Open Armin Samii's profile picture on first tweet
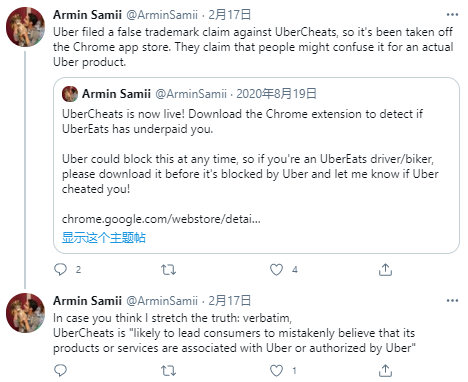468x382 pixels. click(25, 27)
